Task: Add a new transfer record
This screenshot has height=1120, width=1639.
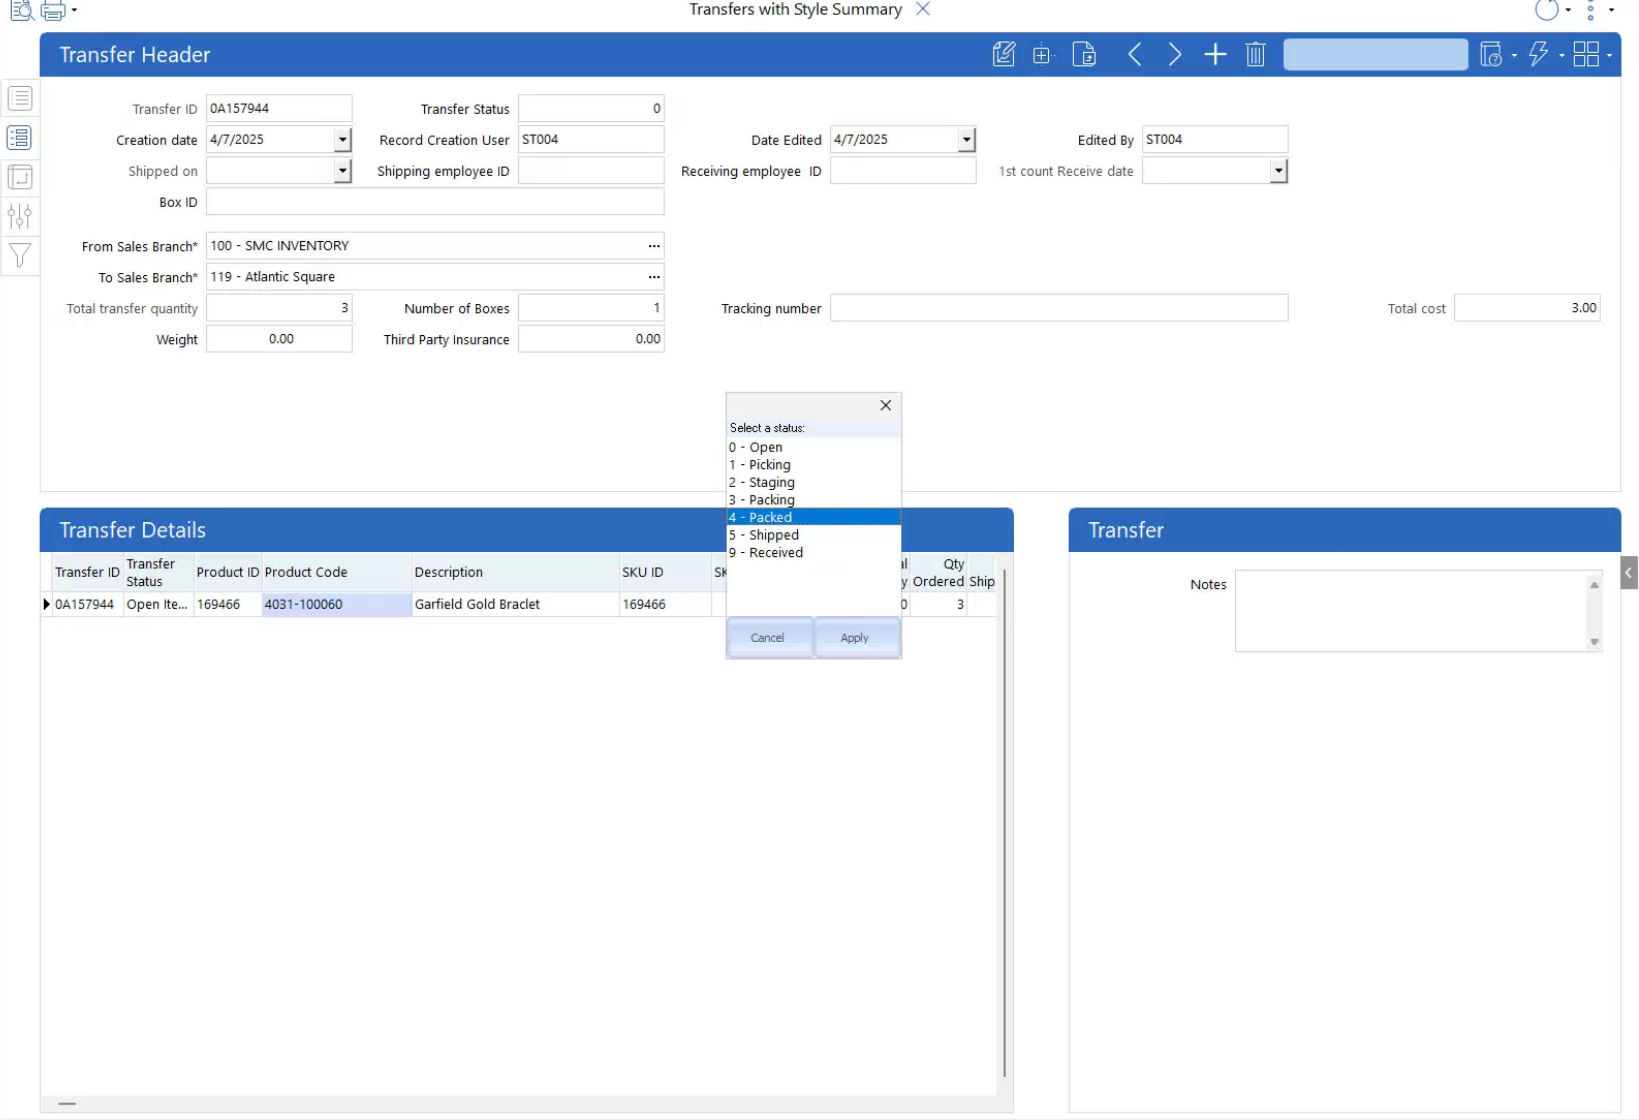Action: coord(1215,54)
